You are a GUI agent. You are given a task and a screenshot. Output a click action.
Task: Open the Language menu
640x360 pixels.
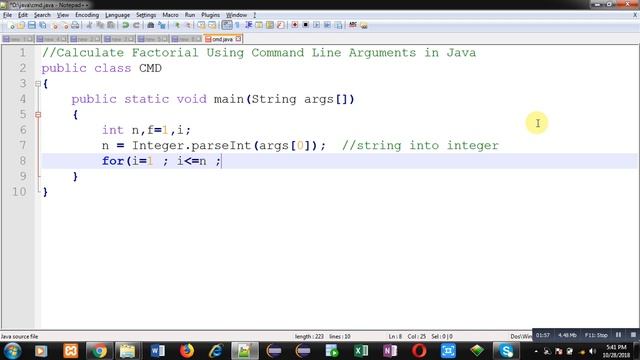click(x=117, y=15)
